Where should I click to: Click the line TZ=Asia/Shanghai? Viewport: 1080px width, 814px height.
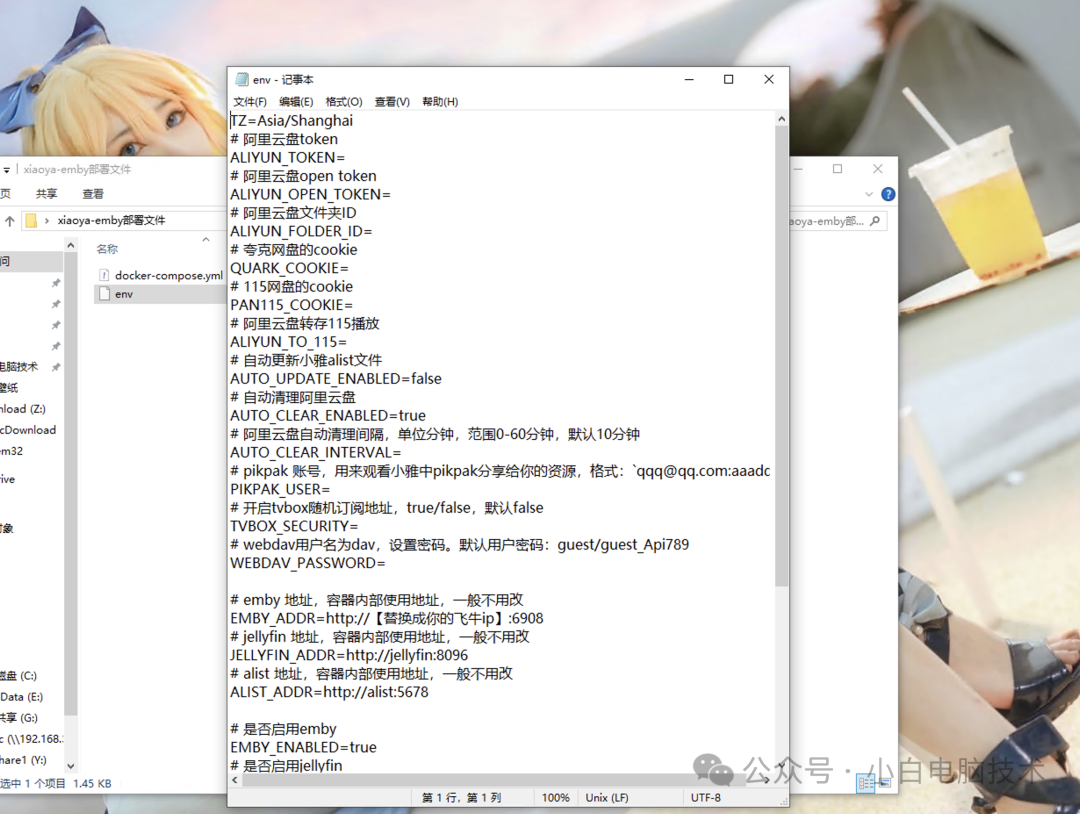click(291, 121)
